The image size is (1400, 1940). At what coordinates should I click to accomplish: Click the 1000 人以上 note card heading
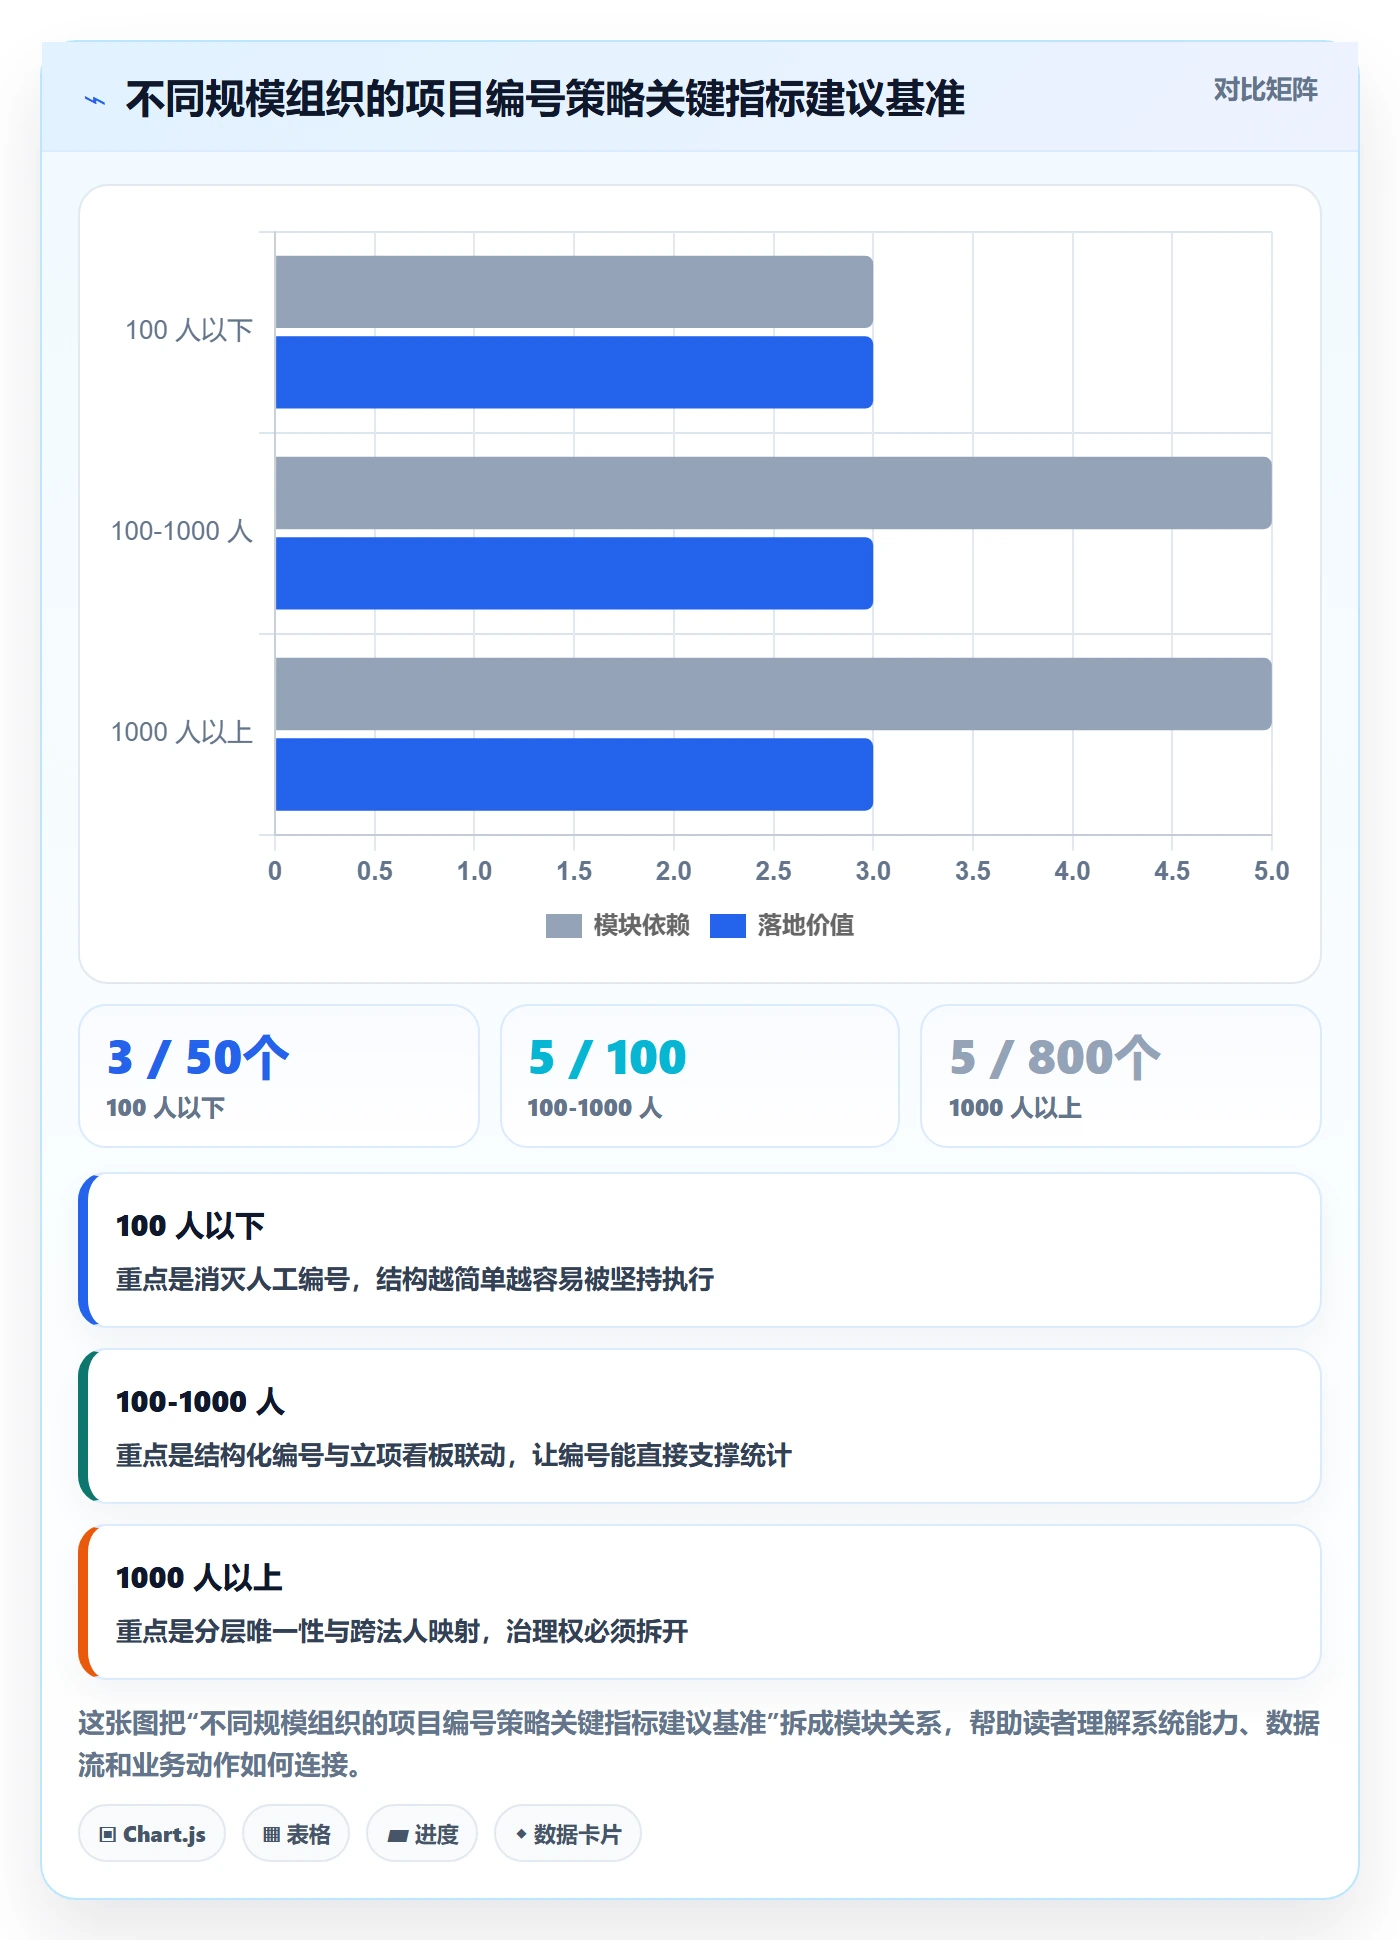pos(199,1577)
